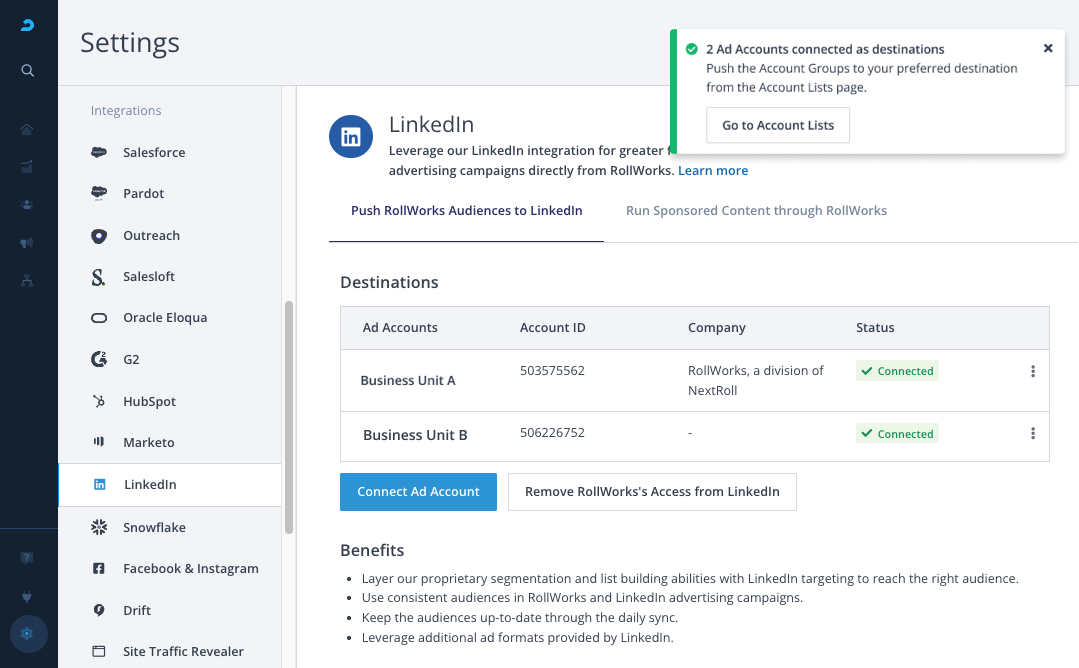The height and width of the screenshot is (668, 1079).
Task: Click Remove RollWorks's Access from LinkedIn button
Action: click(x=652, y=492)
